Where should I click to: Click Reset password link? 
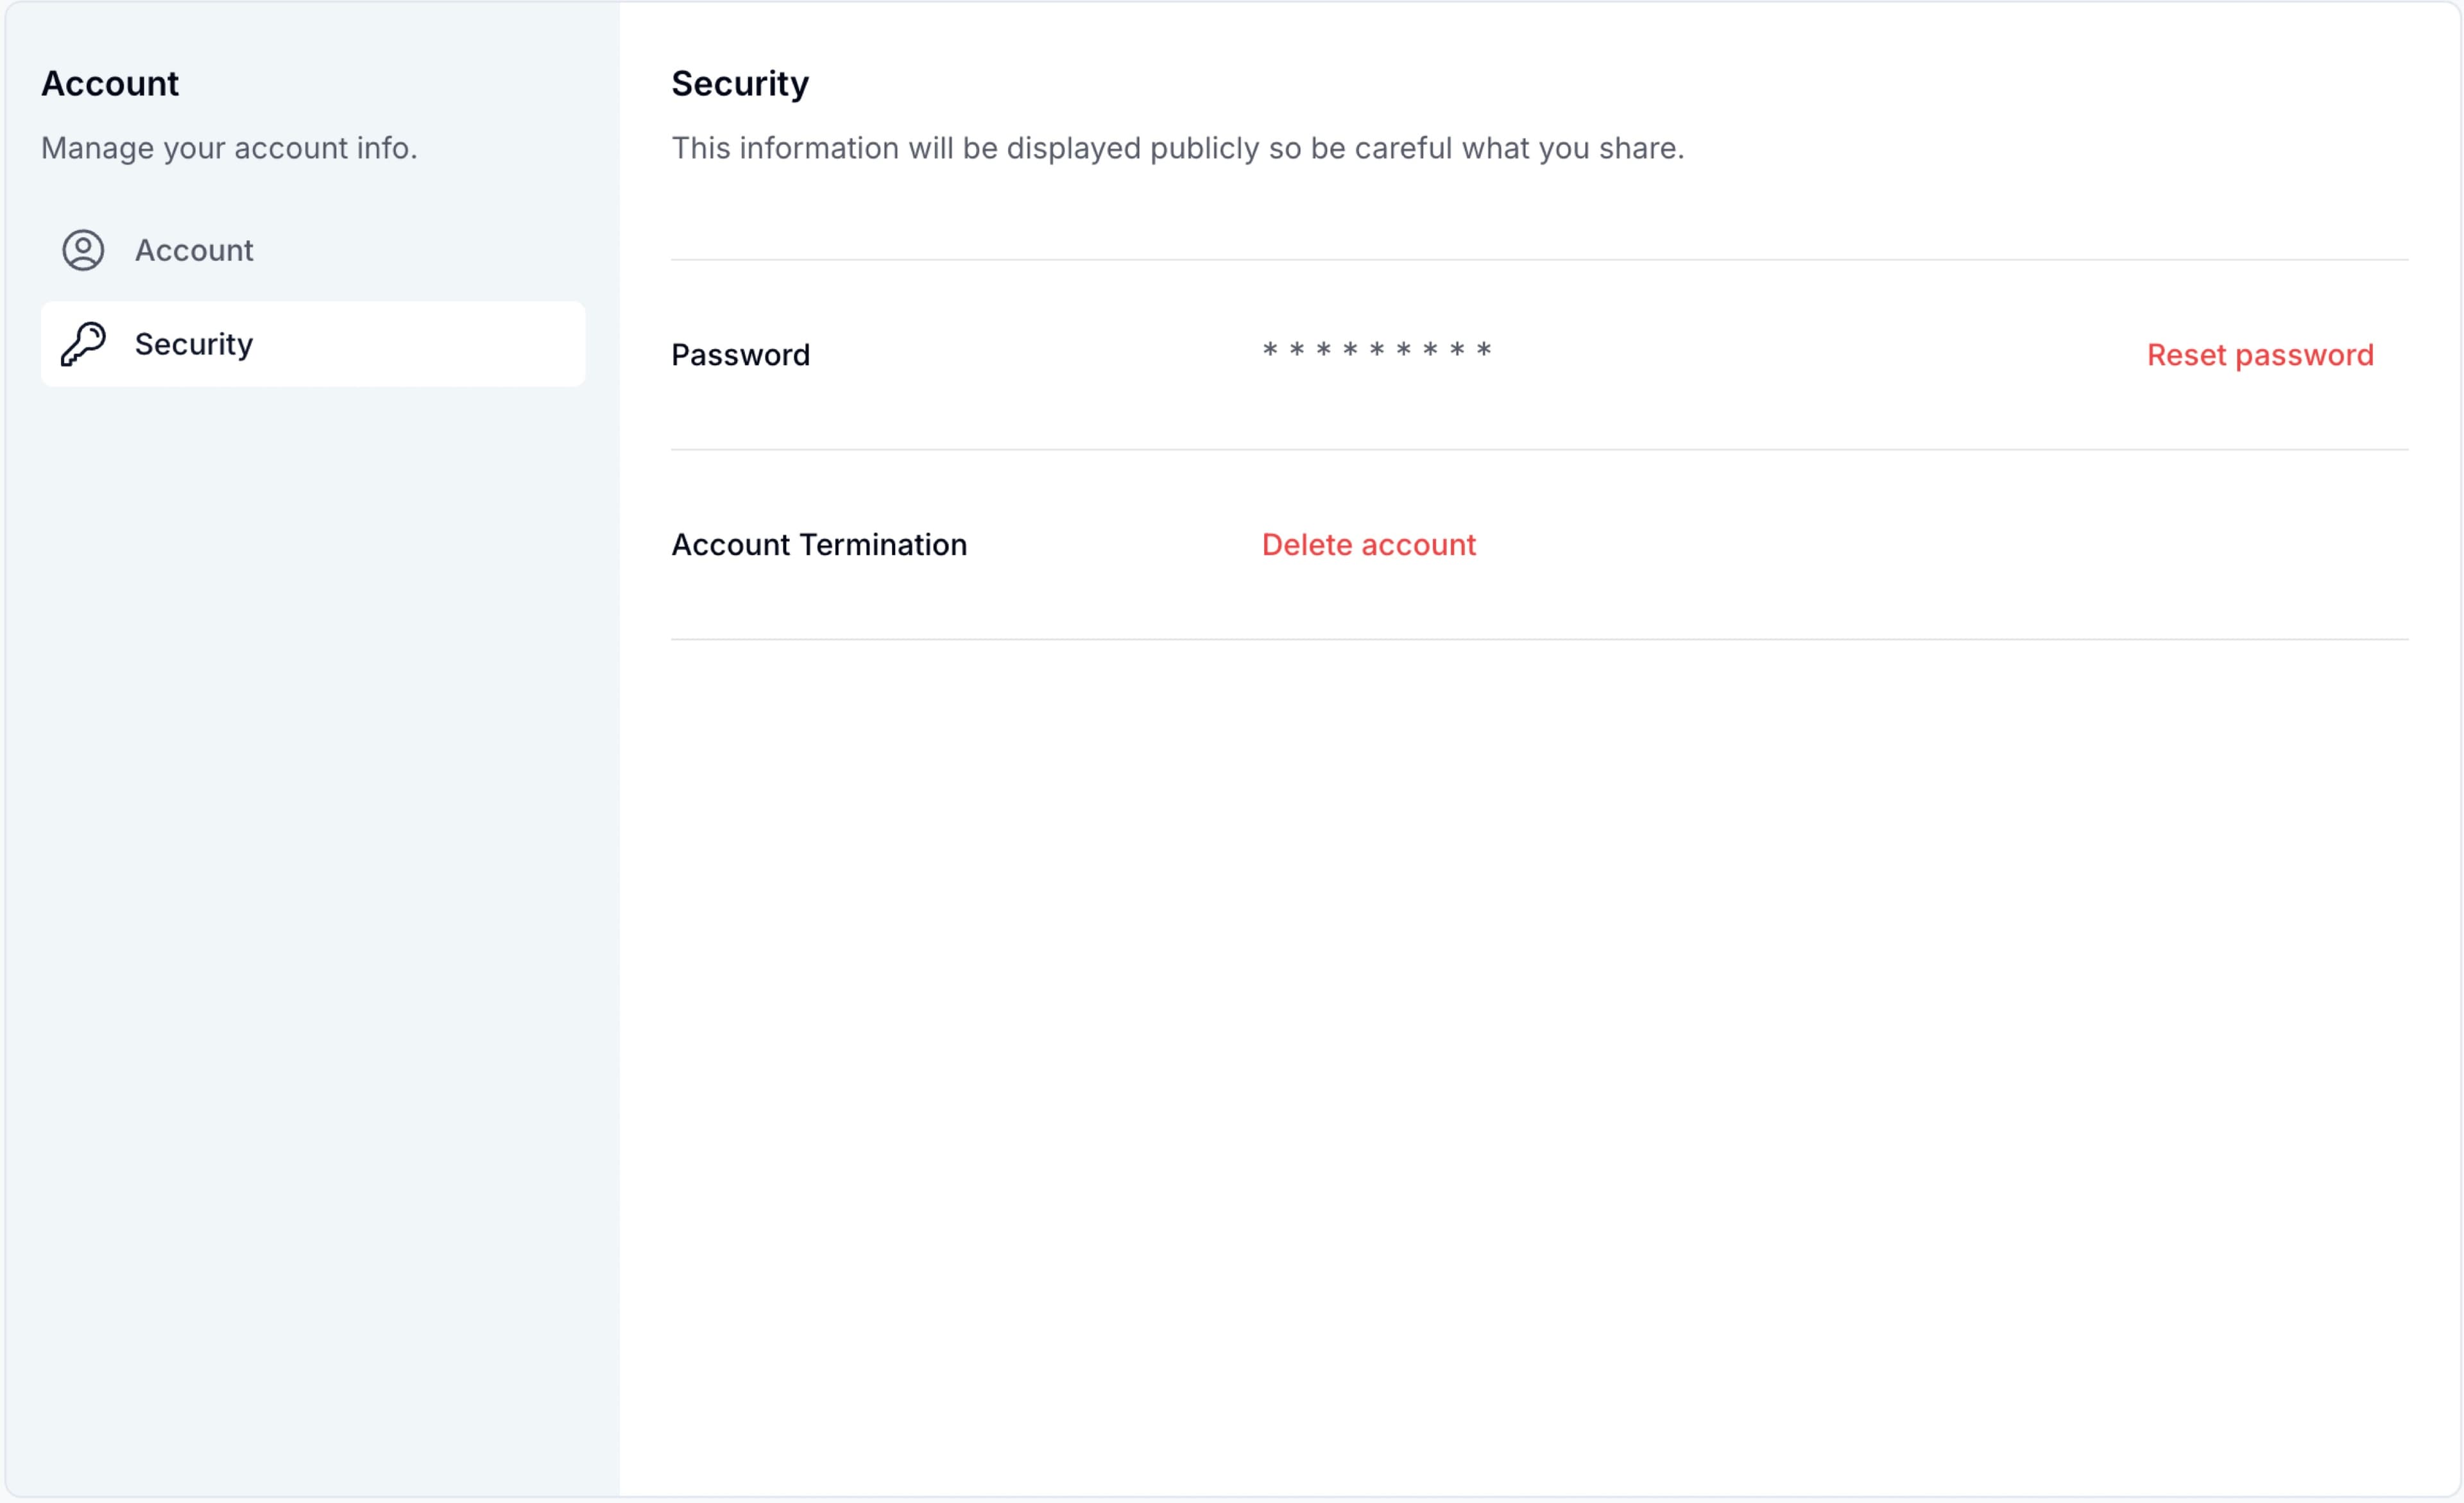pos(2260,353)
